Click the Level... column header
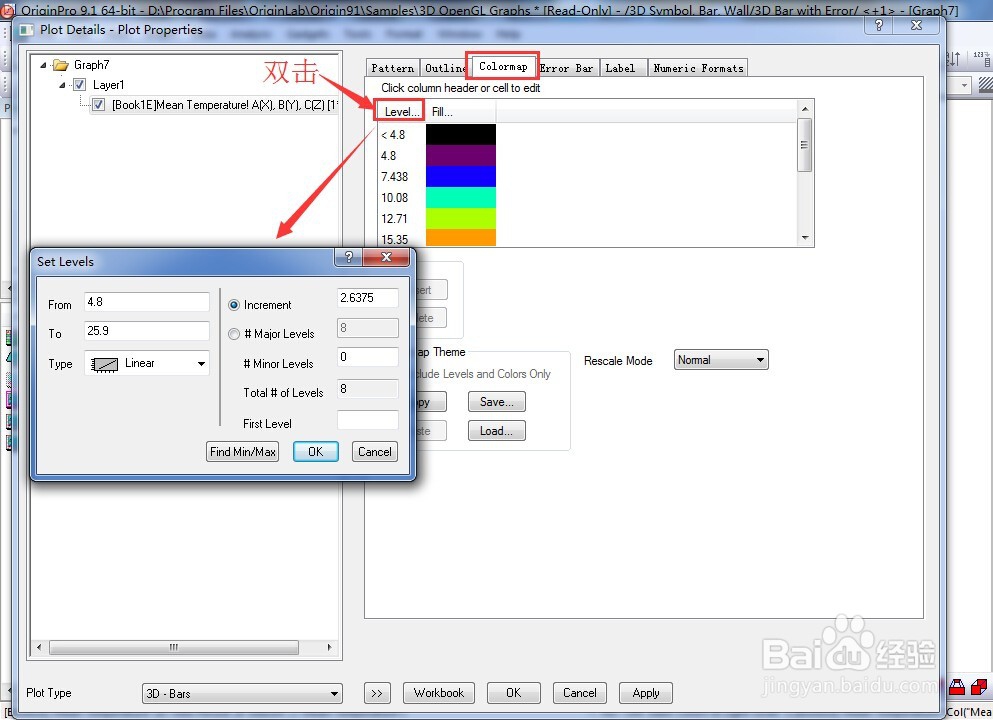Viewport: 993px width, 720px height. coord(402,112)
